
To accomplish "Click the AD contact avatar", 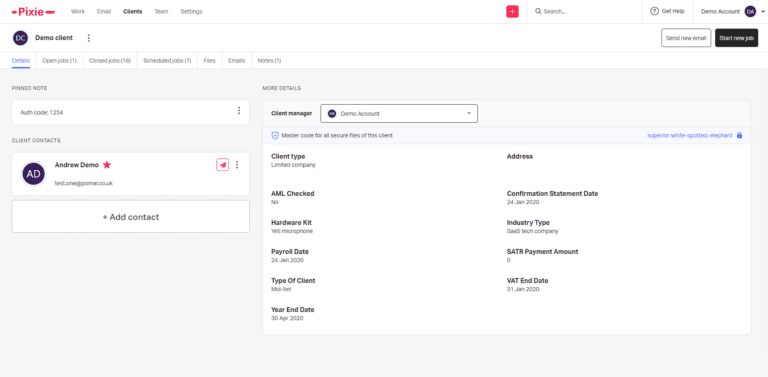I will pos(34,174).
